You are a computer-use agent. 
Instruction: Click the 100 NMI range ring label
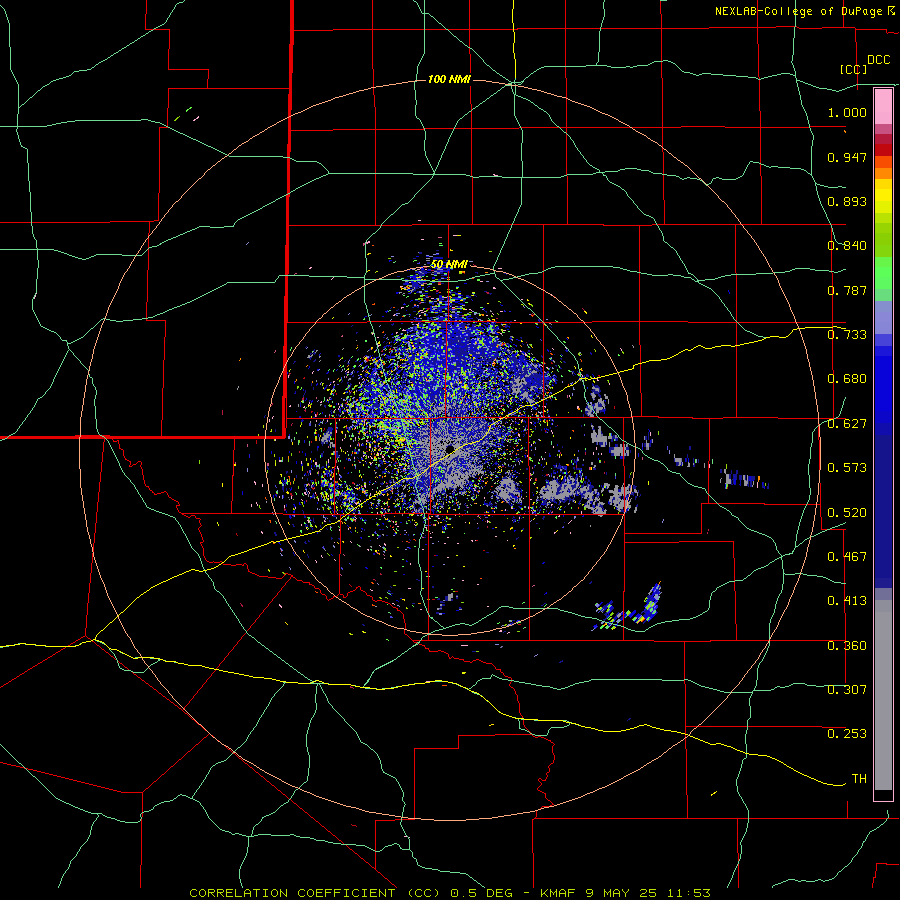(x=449, y=79)
